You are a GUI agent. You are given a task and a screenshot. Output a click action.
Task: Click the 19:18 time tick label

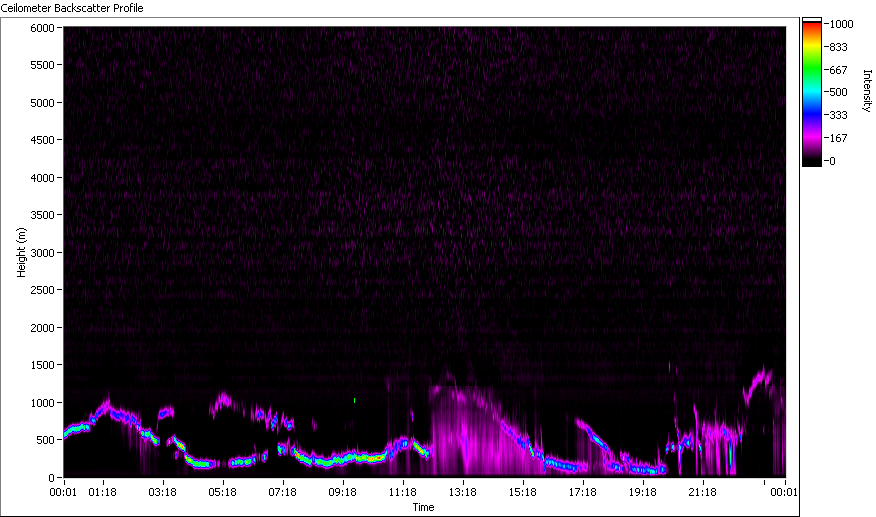642,492
